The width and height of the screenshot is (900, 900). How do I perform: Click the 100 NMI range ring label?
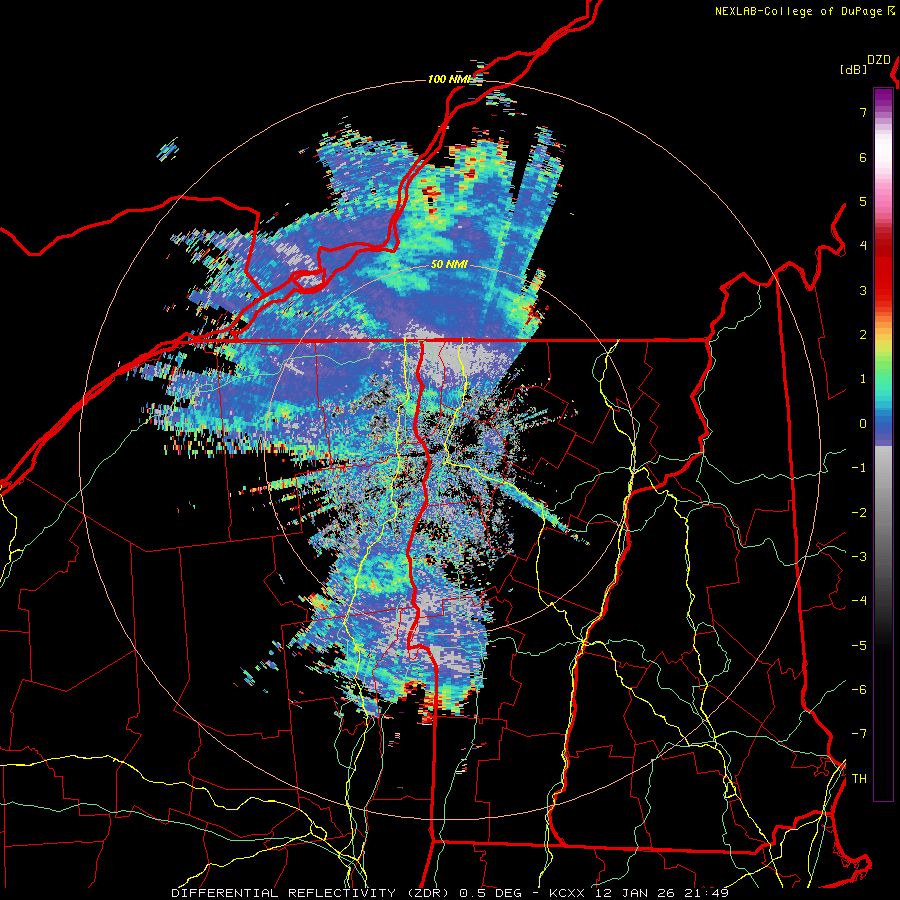(x=449, y=79)
